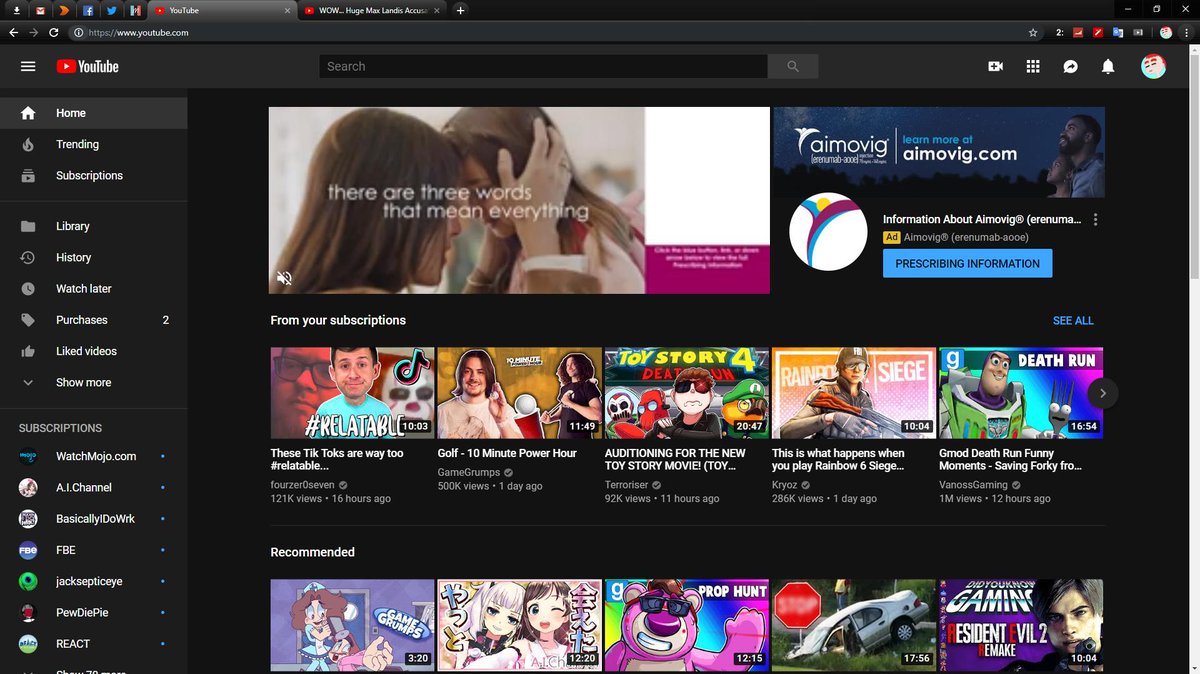Open the Rainbow 6 Siege video thumbnail
Image resolution: width=1200 pixels, height=674 pixels.
pyautogui.click(x=854, y=393)
